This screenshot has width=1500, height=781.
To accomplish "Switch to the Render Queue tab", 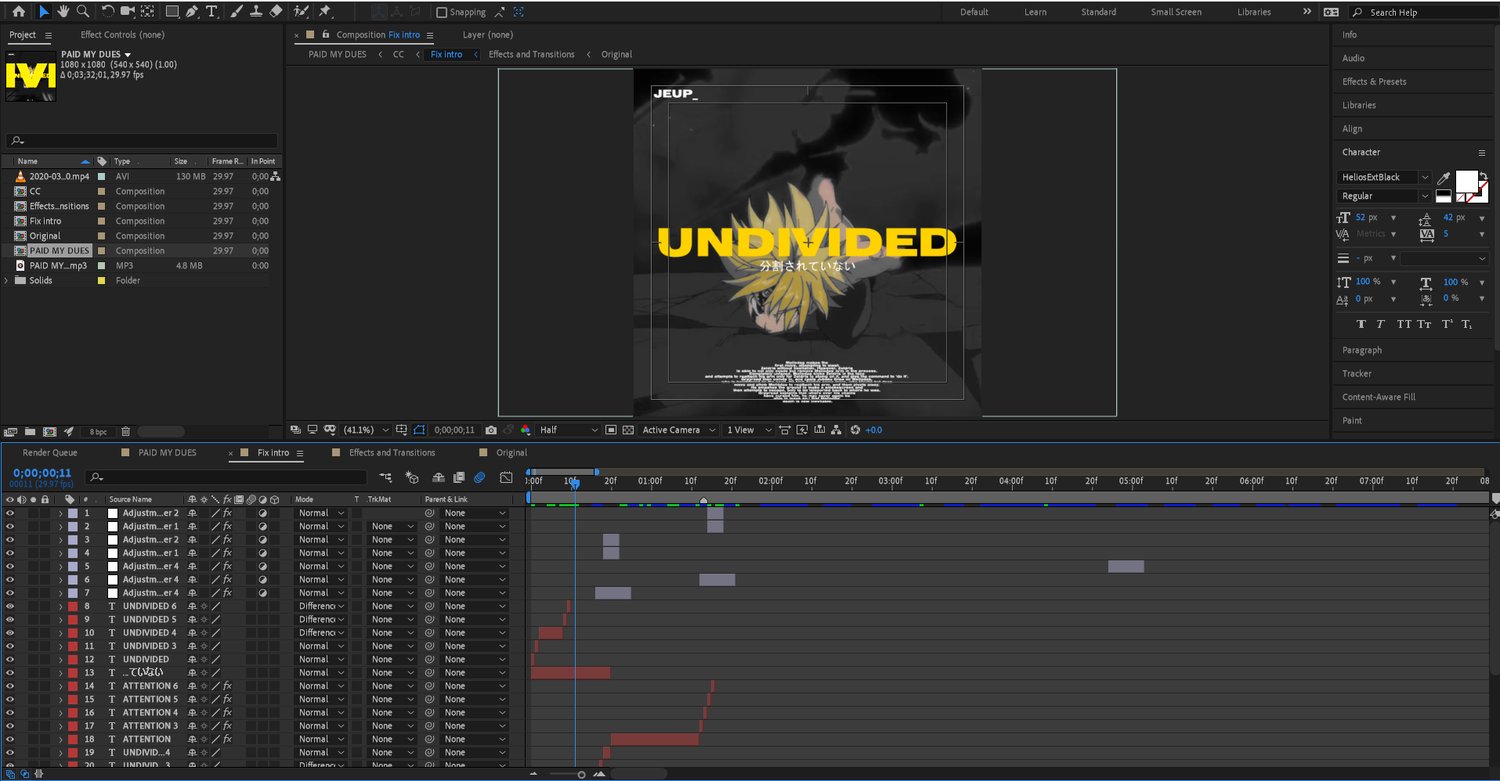I will pyautogui.click(x=50, y=453).
